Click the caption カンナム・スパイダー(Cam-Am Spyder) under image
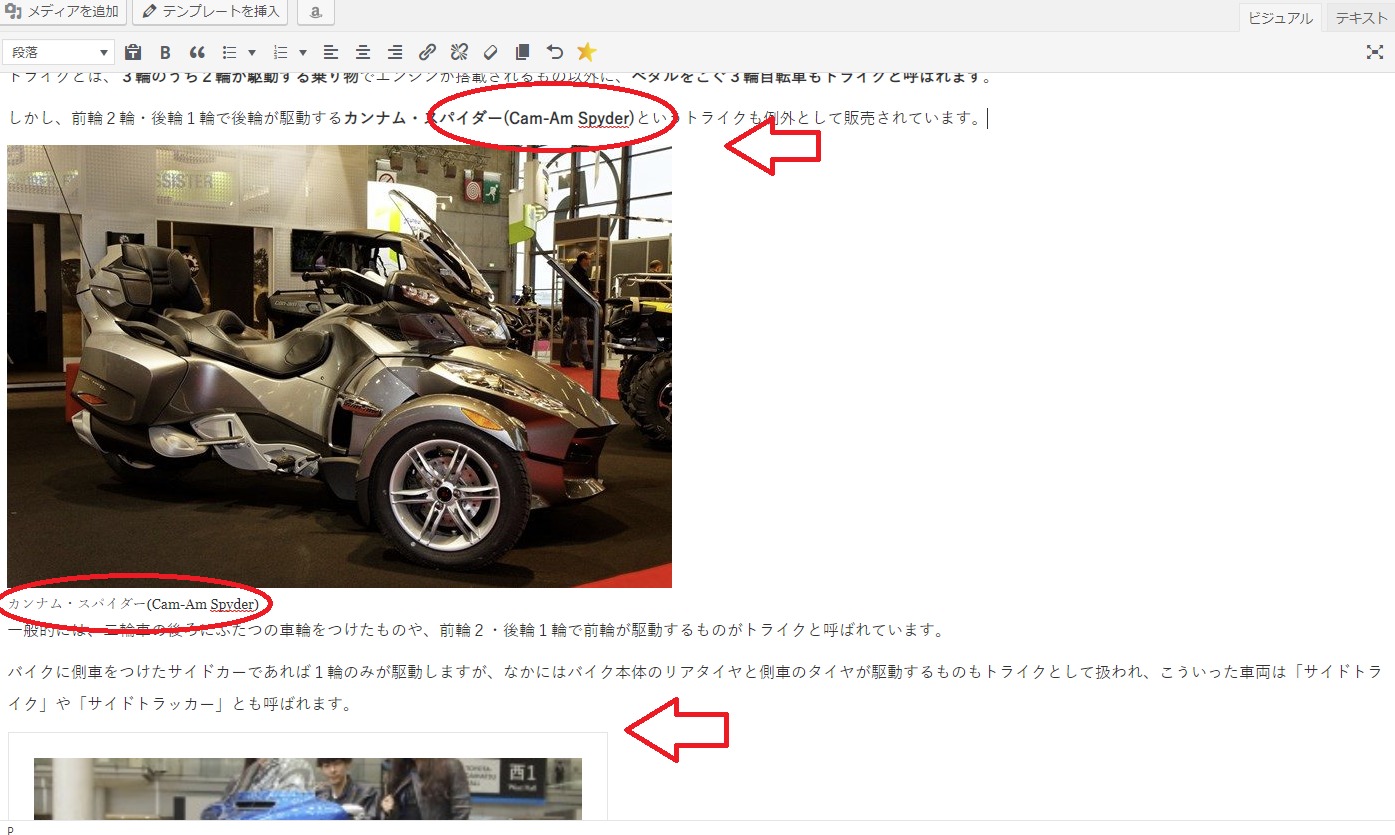Image resolution: width=1395 pixels, height=835 pixels. 133,604
